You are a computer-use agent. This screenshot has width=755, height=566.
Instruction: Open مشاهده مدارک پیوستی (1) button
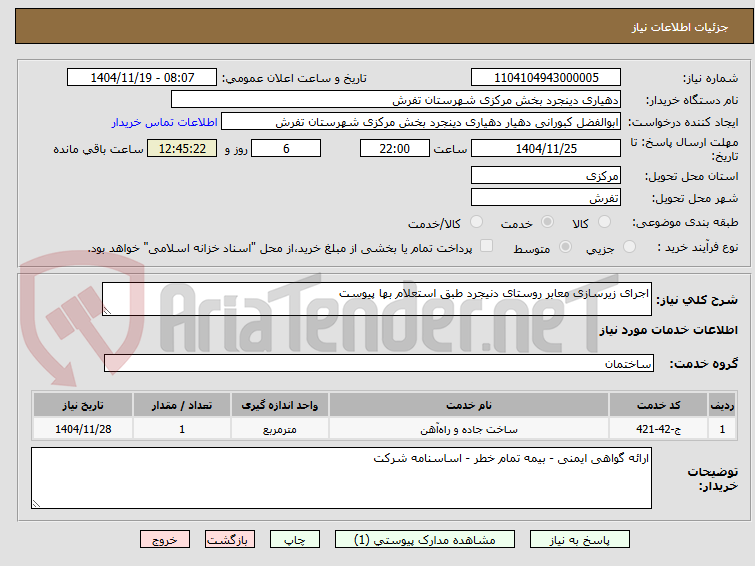425,540
